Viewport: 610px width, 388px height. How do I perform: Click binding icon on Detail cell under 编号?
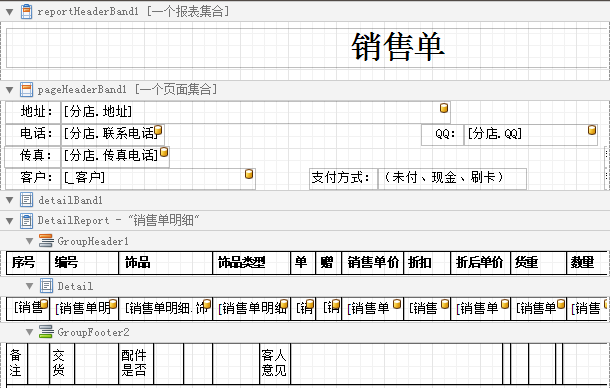[x=113, y=304]
